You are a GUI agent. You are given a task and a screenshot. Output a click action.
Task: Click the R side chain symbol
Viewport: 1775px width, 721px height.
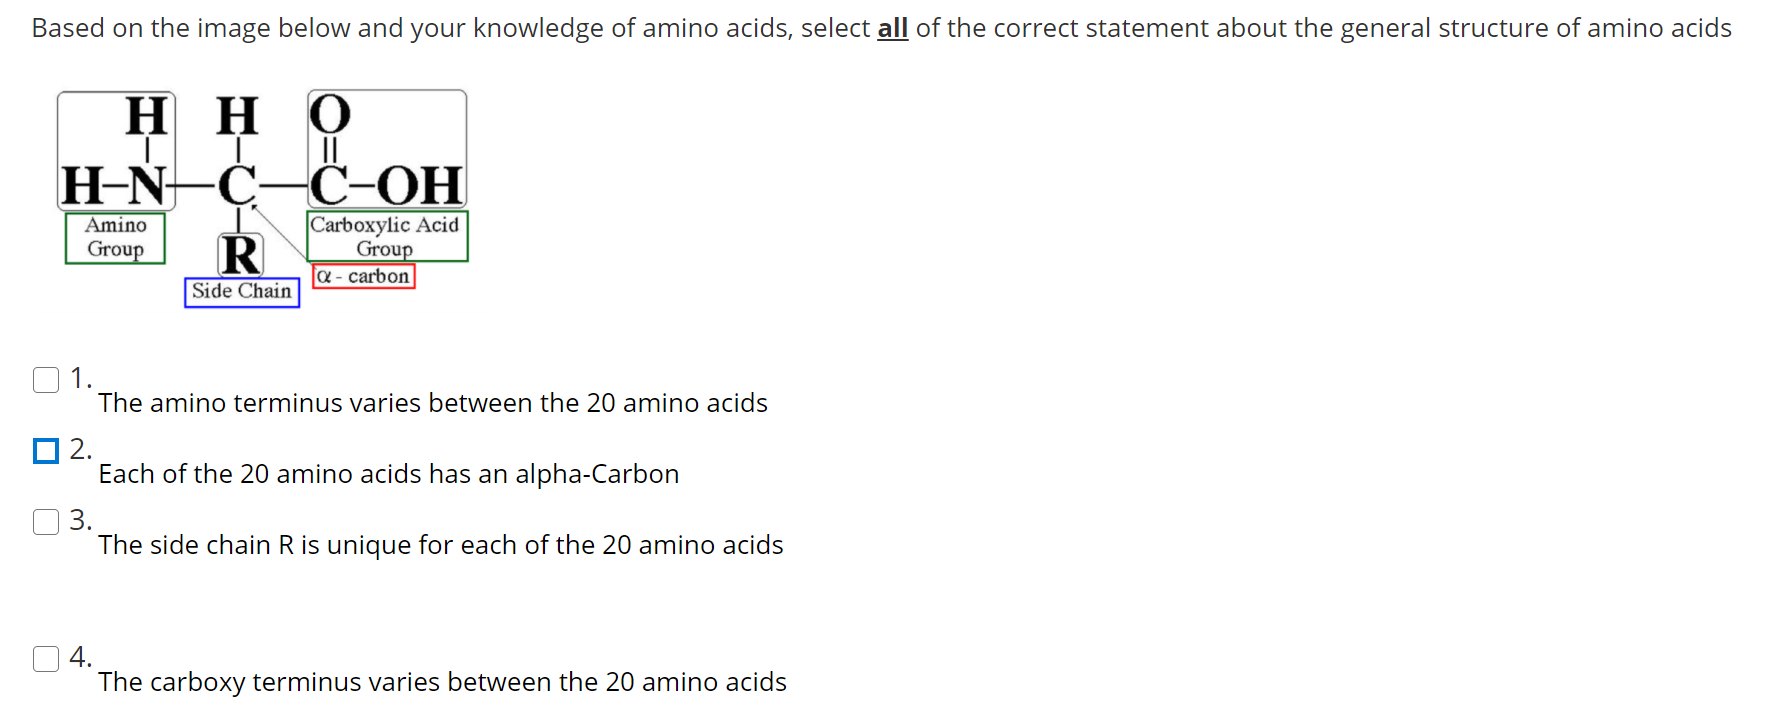point(238,255)
